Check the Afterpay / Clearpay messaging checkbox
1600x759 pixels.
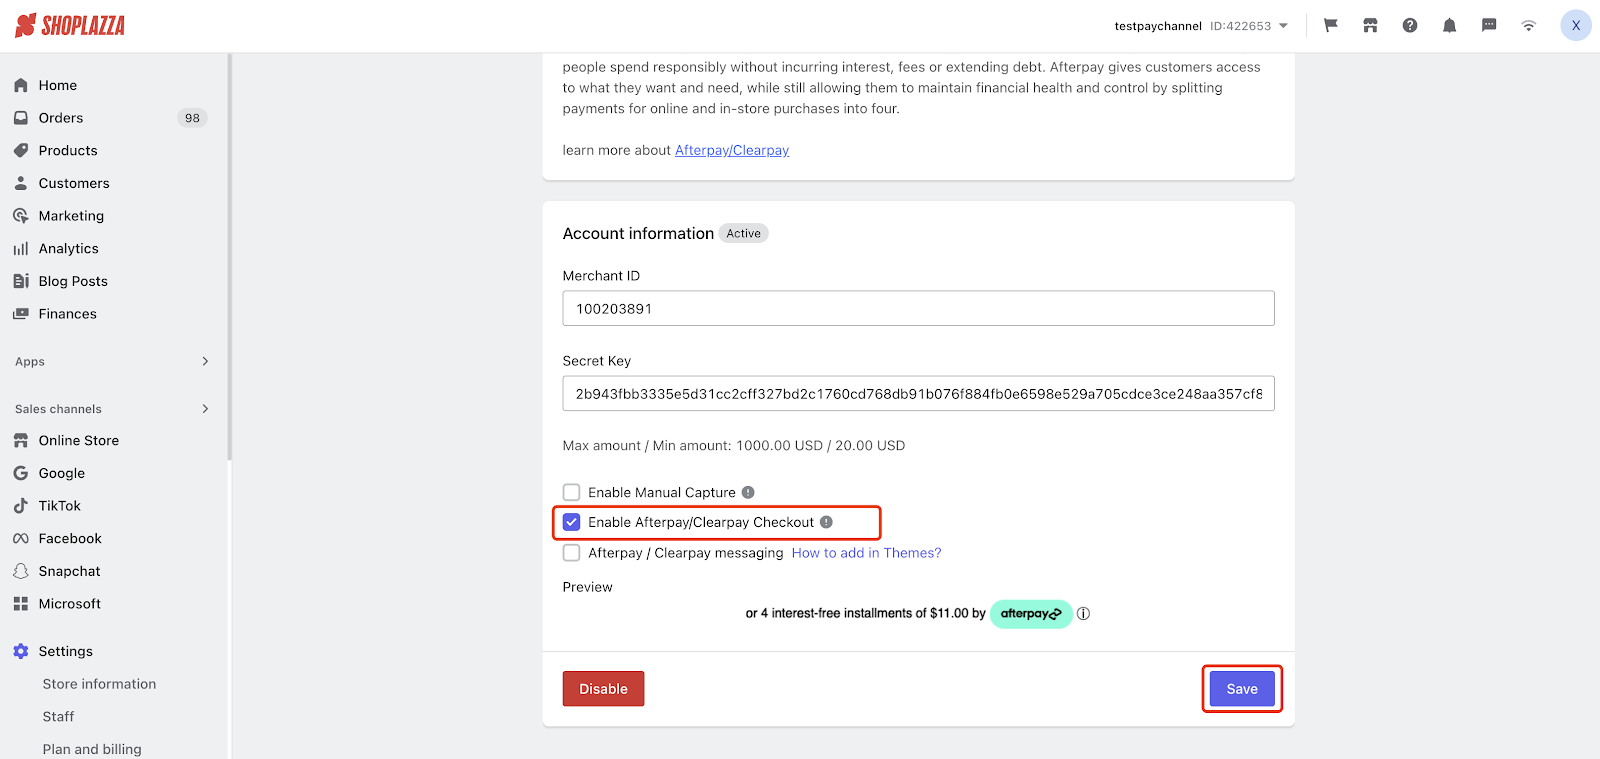coord(572,553)
